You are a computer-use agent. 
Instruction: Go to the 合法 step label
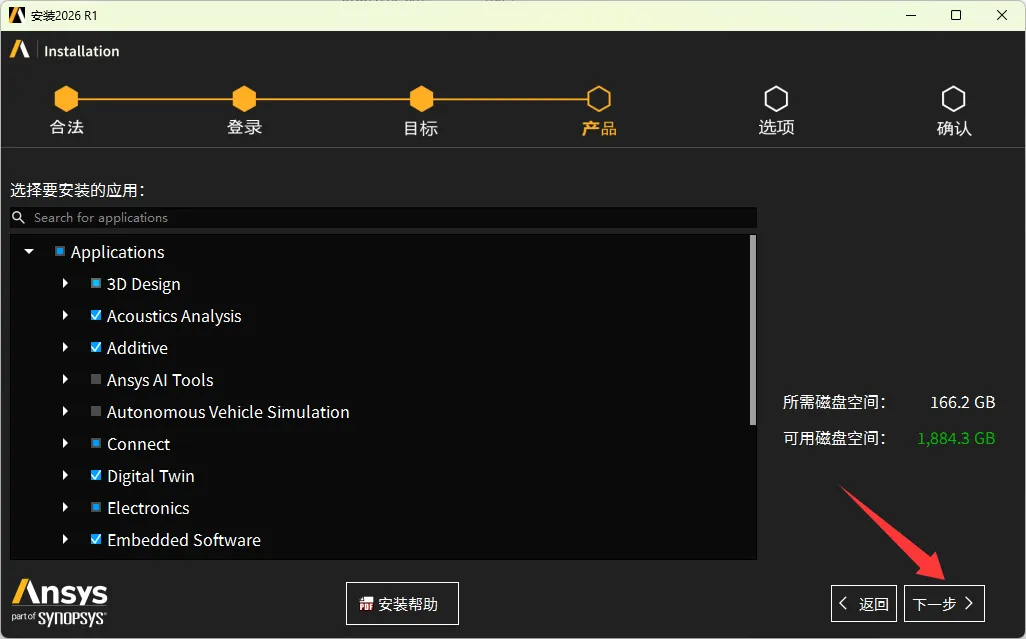[67, 127]
